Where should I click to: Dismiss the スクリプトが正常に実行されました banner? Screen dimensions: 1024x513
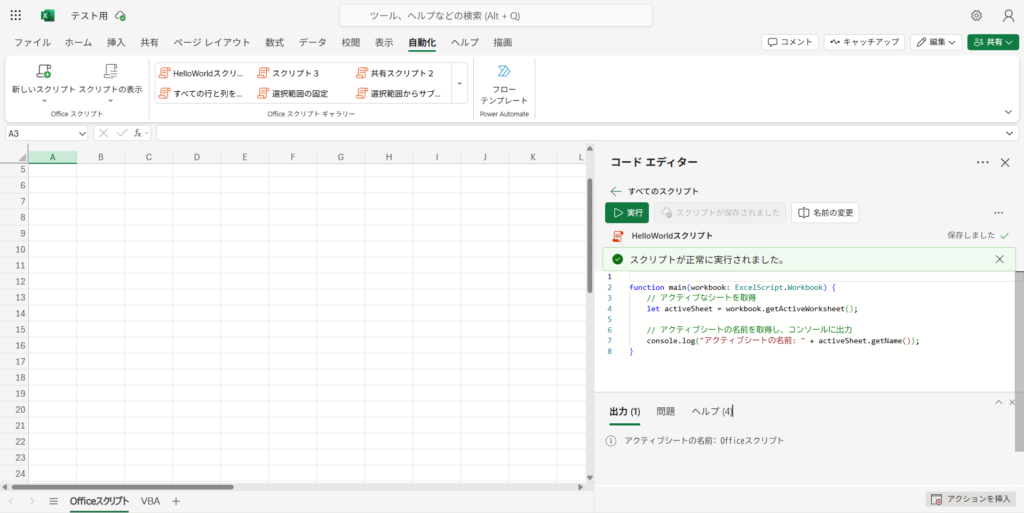pyautogui.click(x=999, y=259)
